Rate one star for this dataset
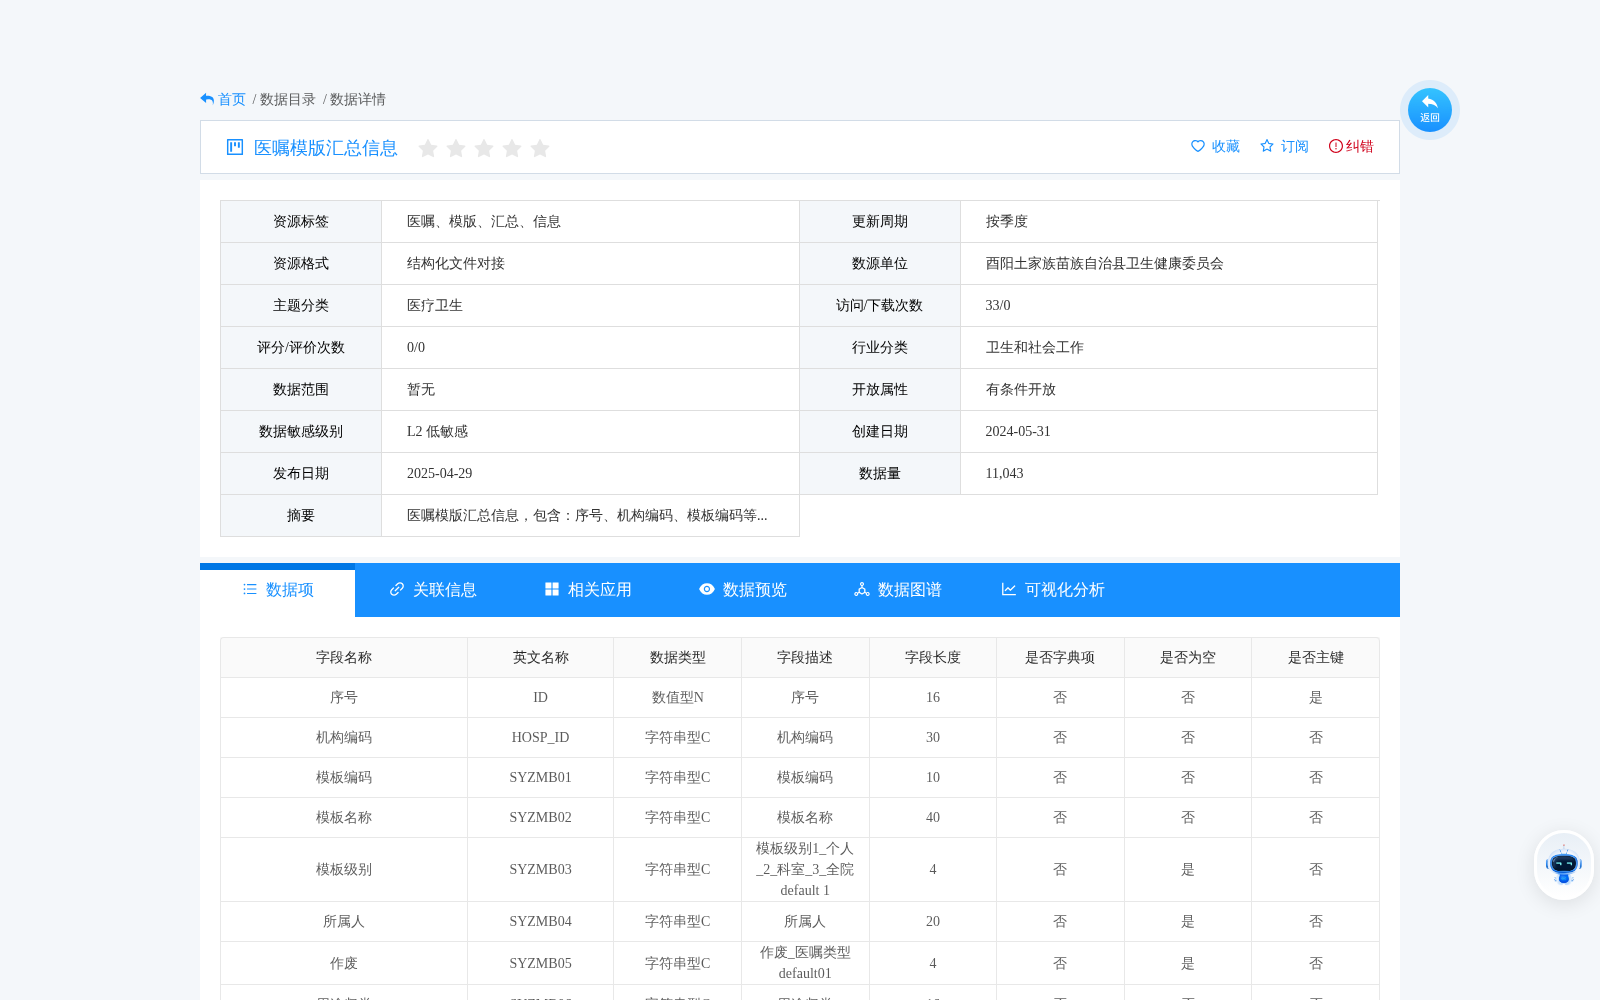Viewport: 1600px width, 1000px height. pos(428,148)
